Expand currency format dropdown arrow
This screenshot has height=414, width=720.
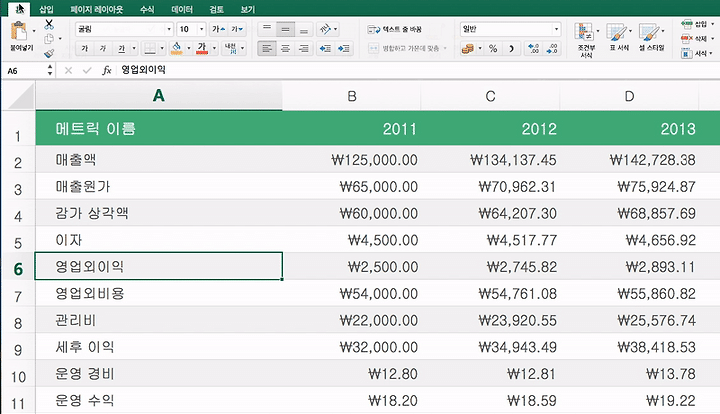[x=480, y=48]
